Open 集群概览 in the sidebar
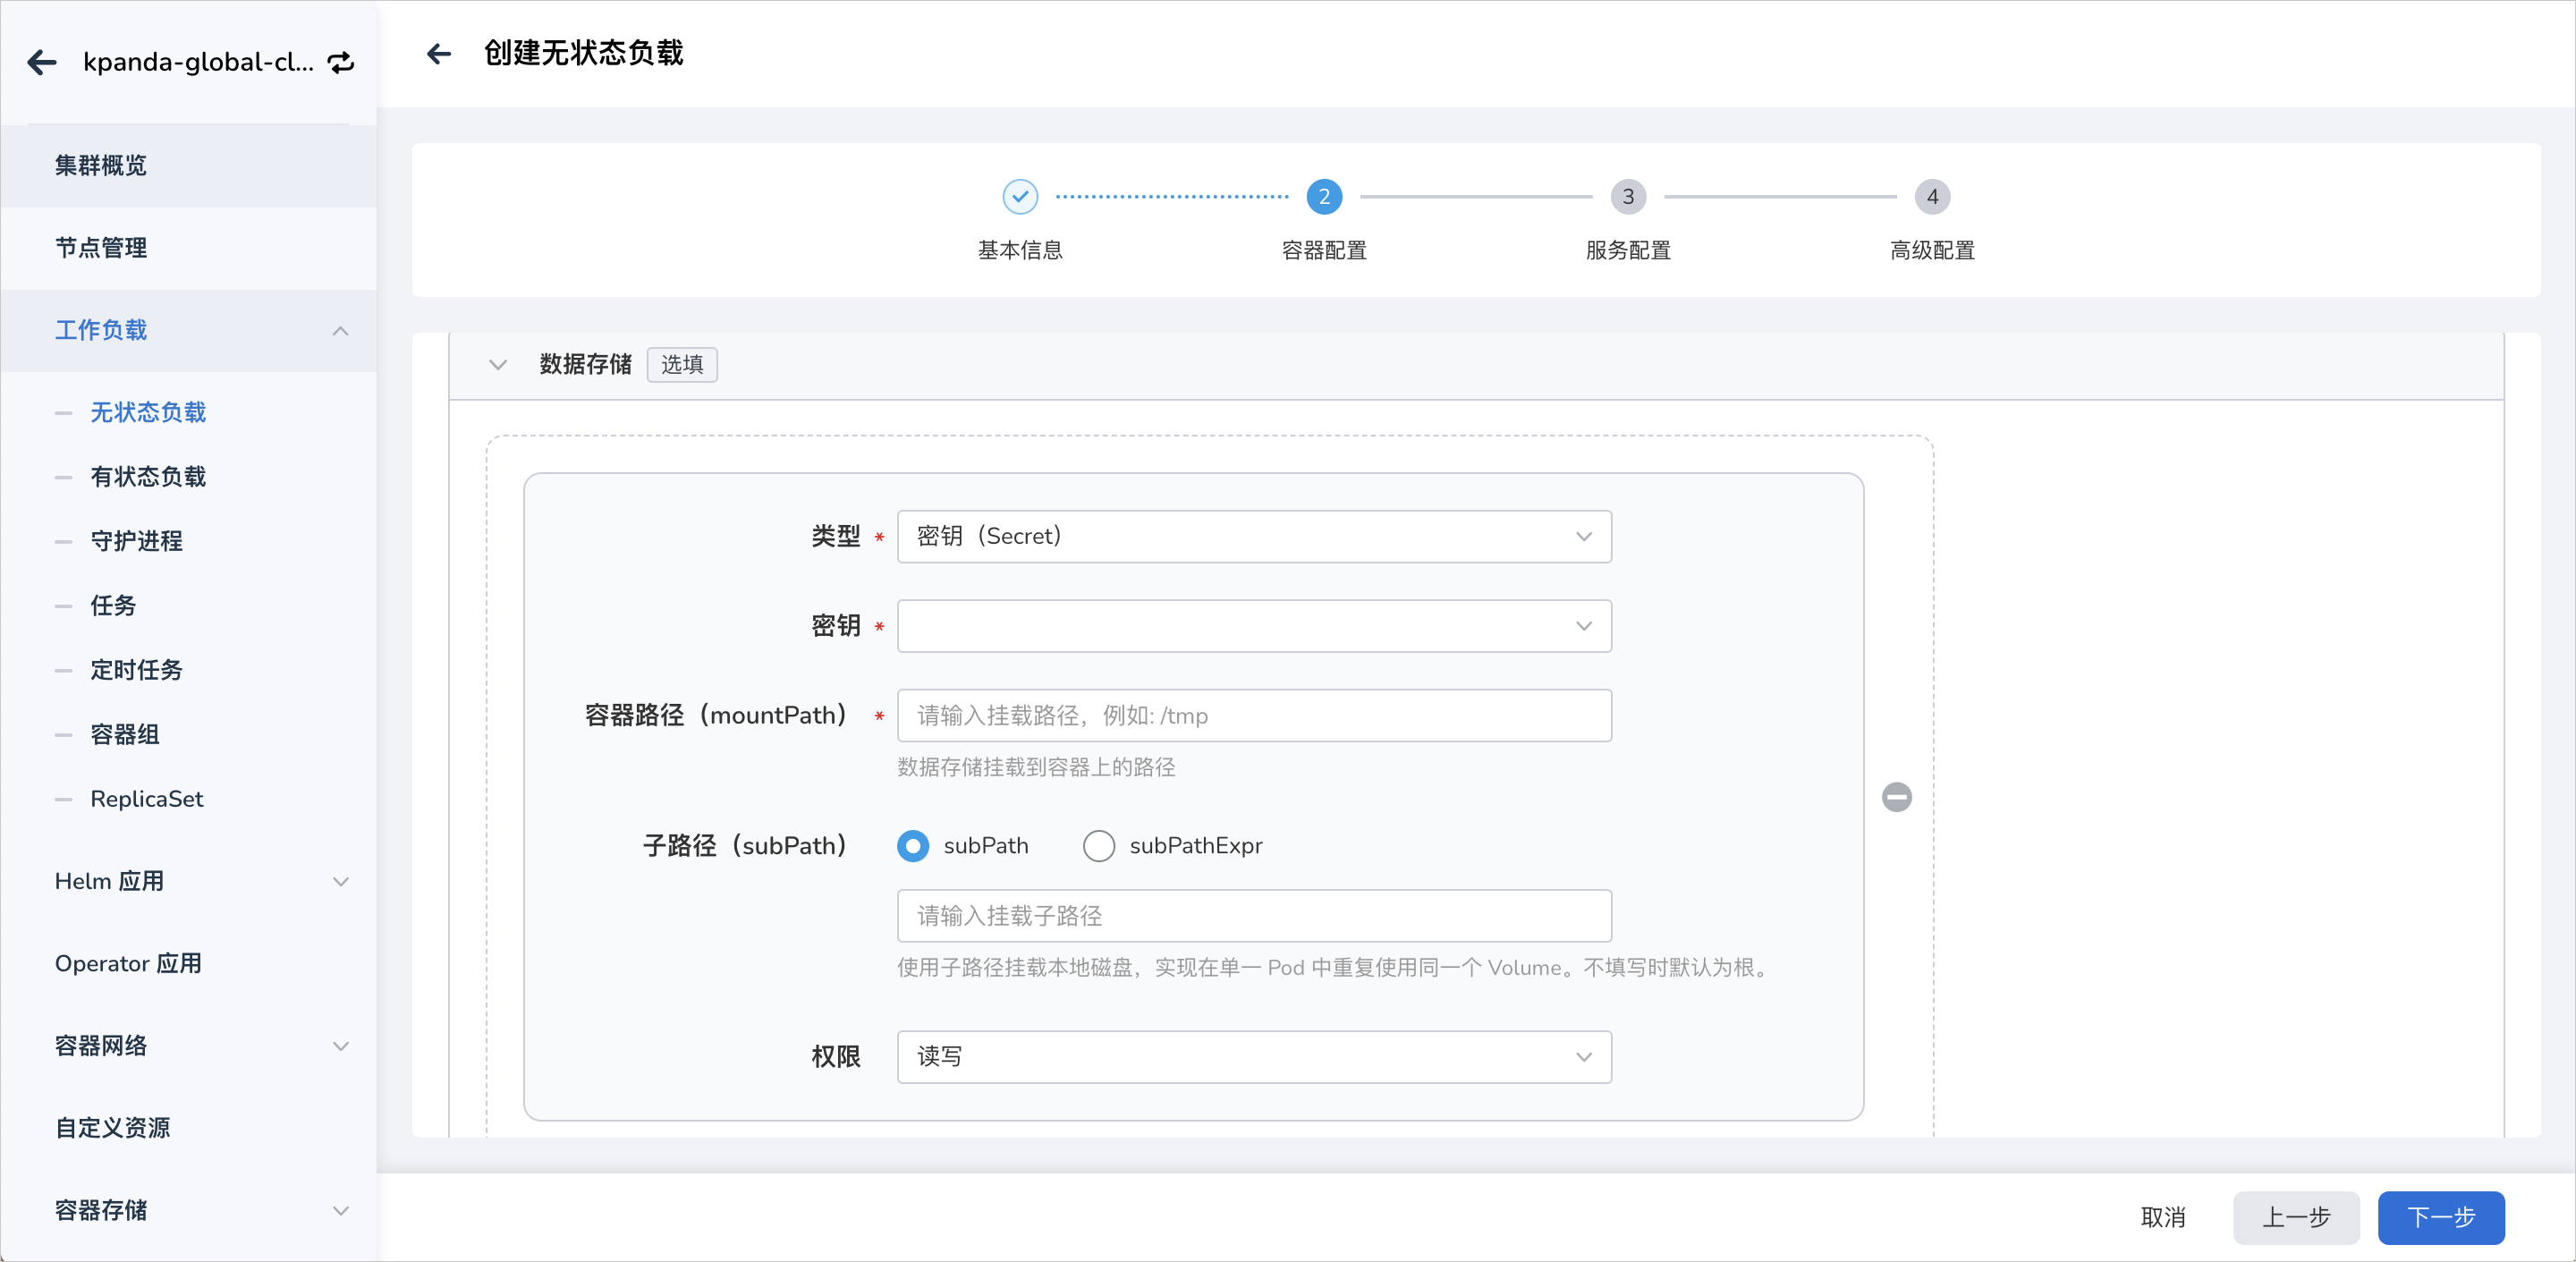 point(188,165)
